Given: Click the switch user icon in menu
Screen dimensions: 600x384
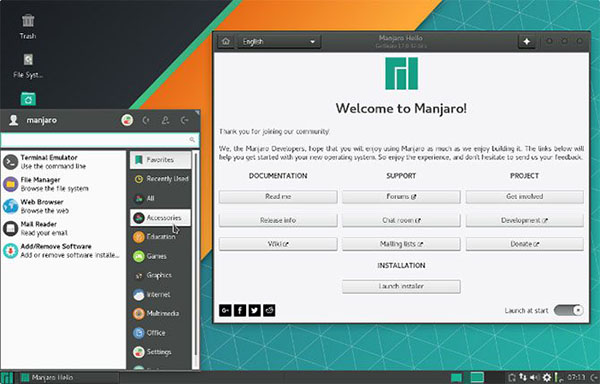Looking at the screenshot, I should (165, 120).
